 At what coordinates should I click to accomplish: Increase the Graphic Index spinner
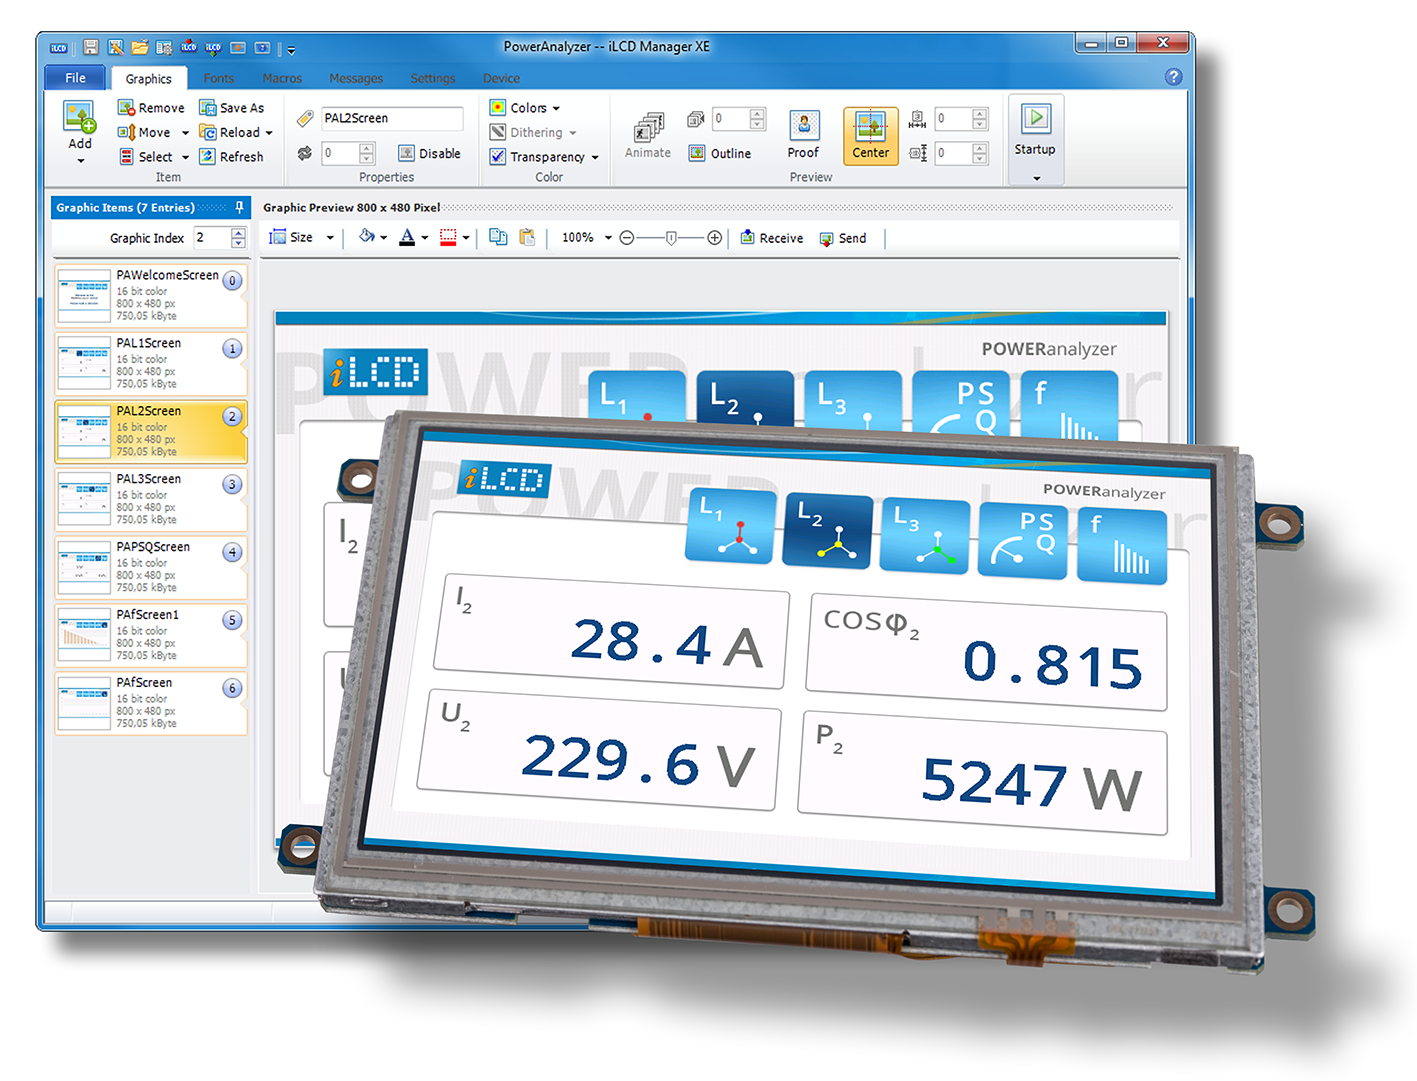(x=238, y=232)
